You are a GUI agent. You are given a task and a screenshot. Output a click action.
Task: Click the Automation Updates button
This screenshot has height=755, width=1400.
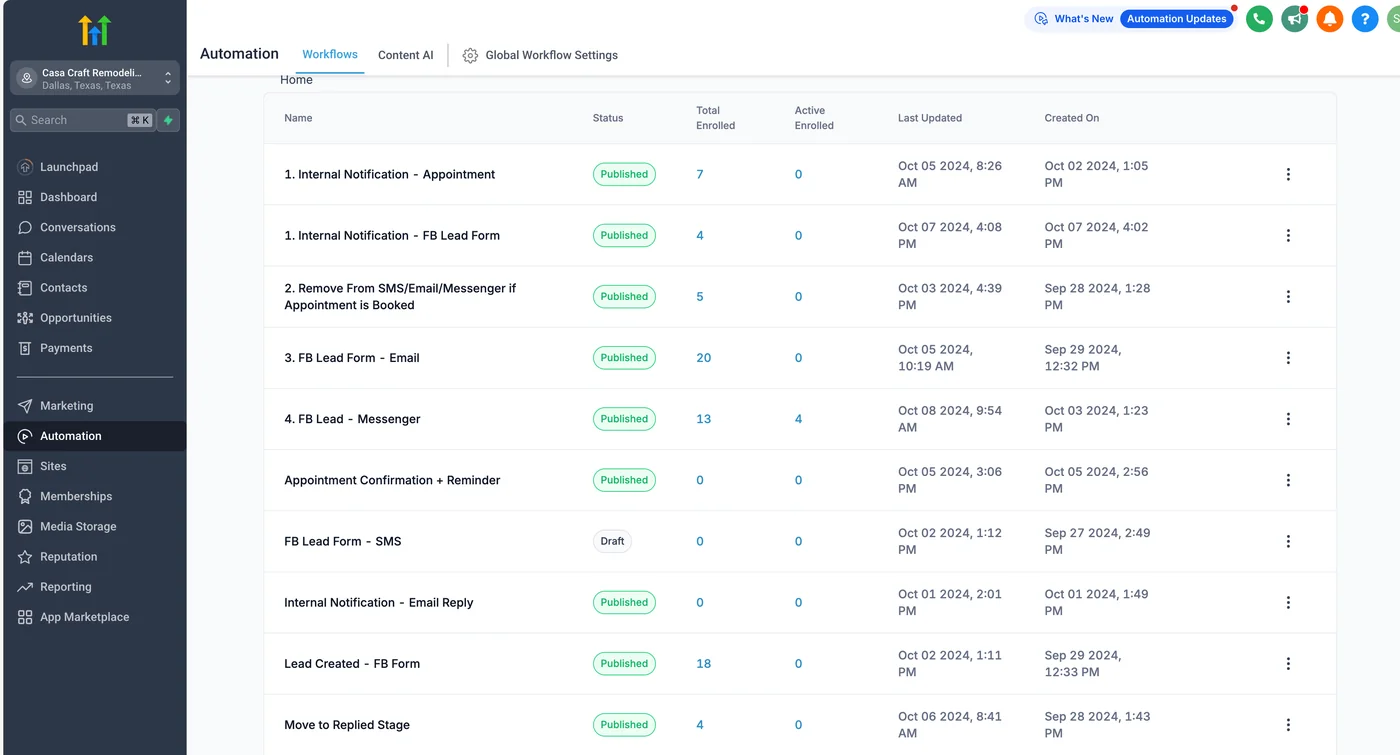click(x=1177, y=18)
